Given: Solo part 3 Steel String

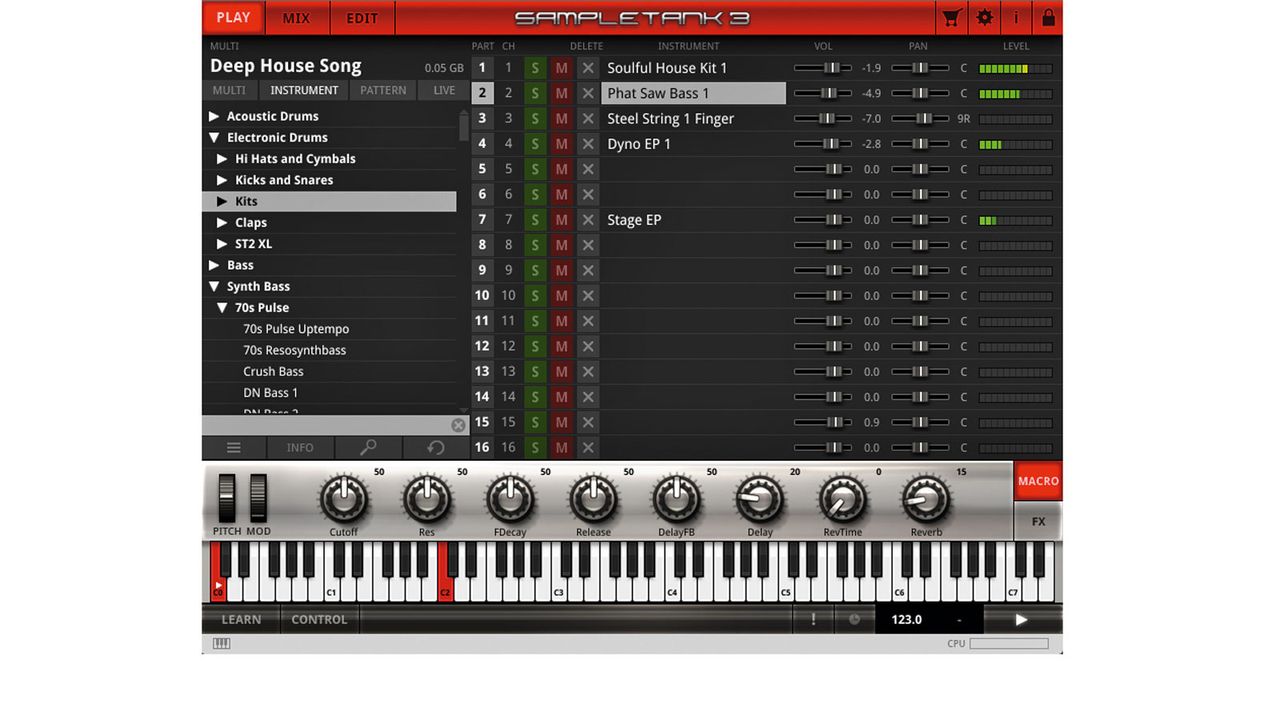Looking at the screenshot, I should [535, 118].
